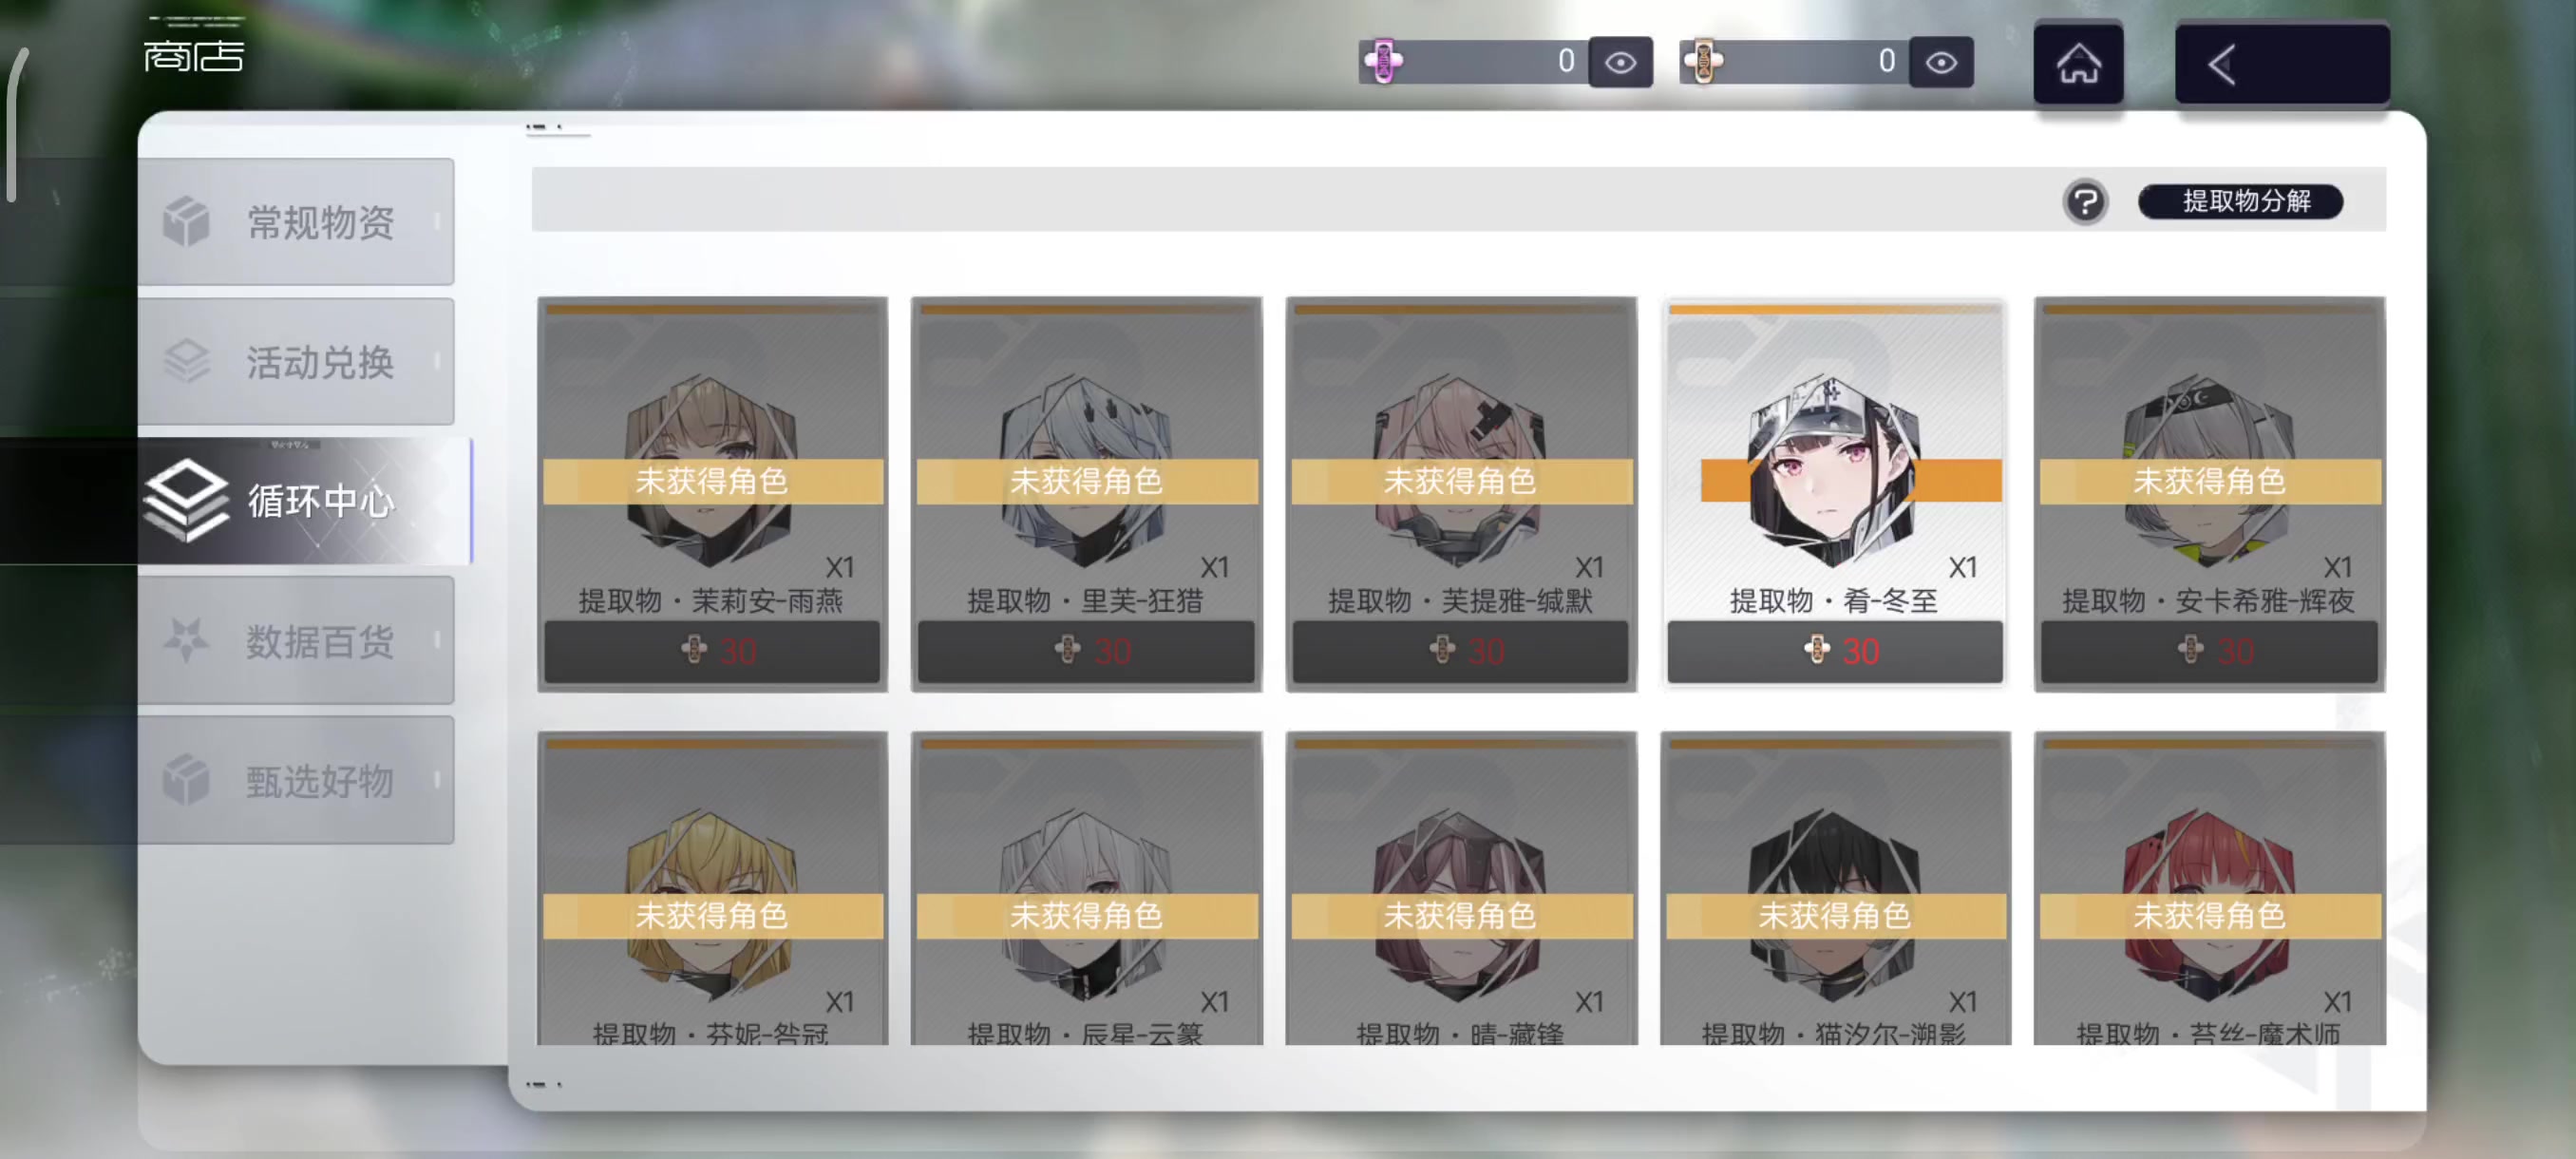This screenshot has width=2576, height=1159.
Task: Click the 提取物分解 button
Action: 2240,202
